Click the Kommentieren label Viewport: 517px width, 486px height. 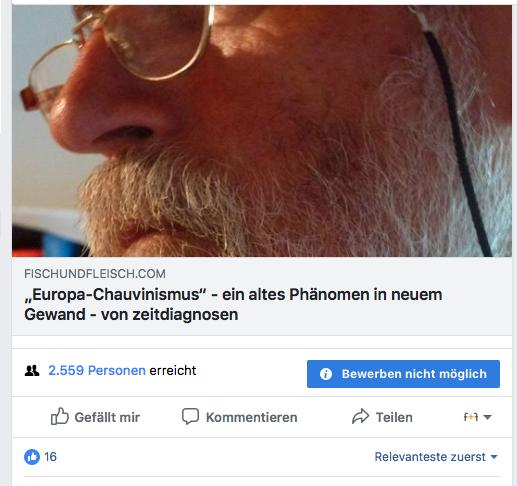(x=252, y=417)
